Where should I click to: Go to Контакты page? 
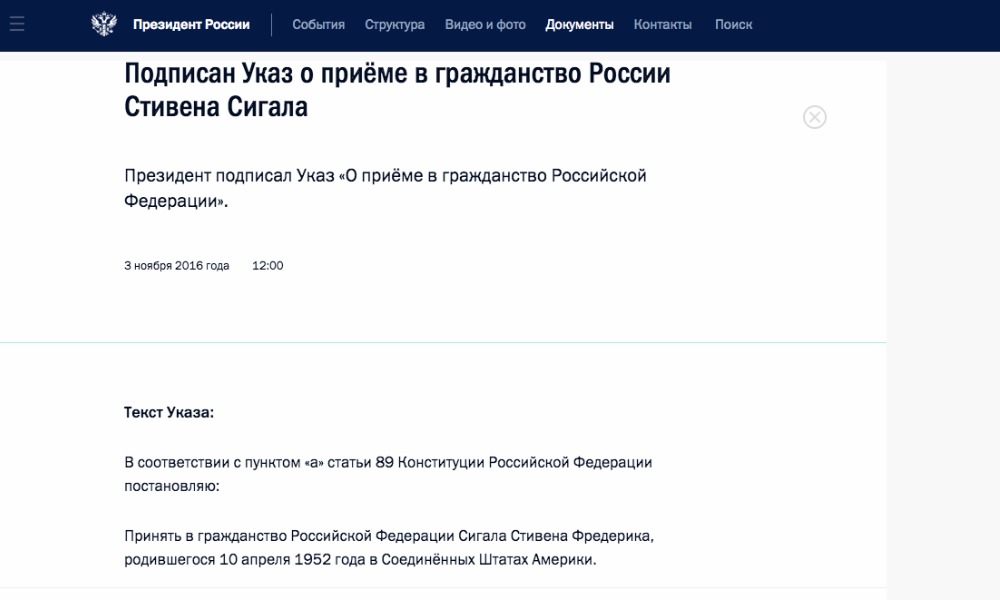(x=662, y=25)
